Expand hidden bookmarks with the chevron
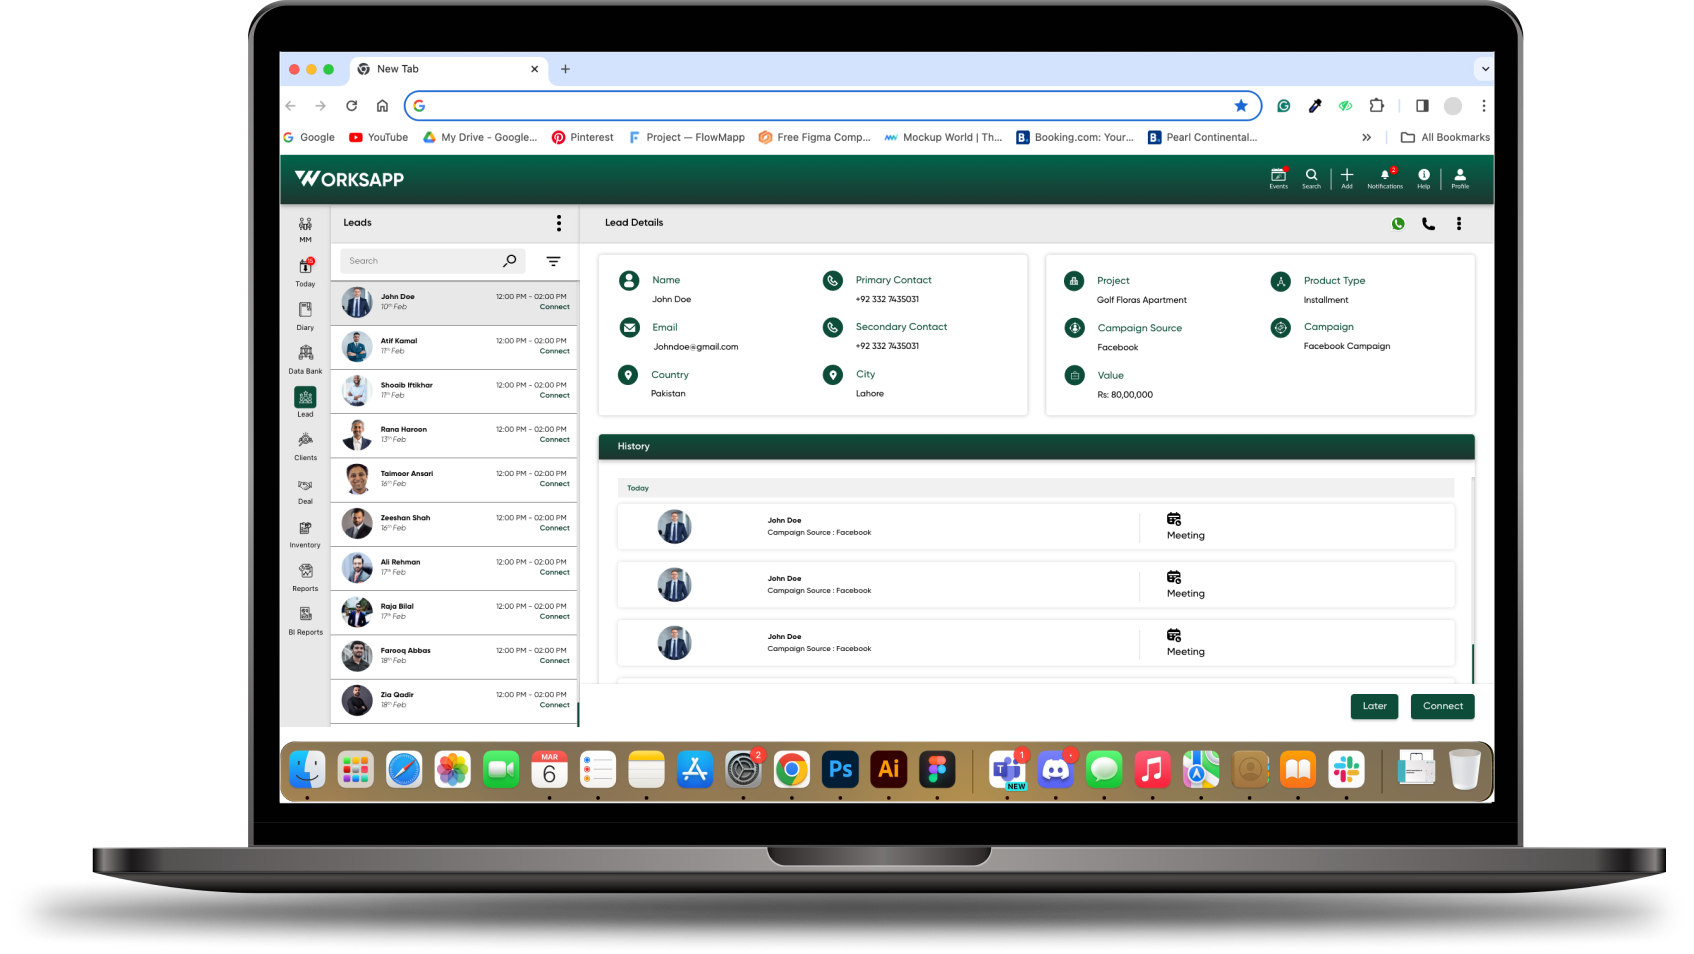Image resolution: width=1694 pixels, height=954 pixels. tap(1366, 137)
